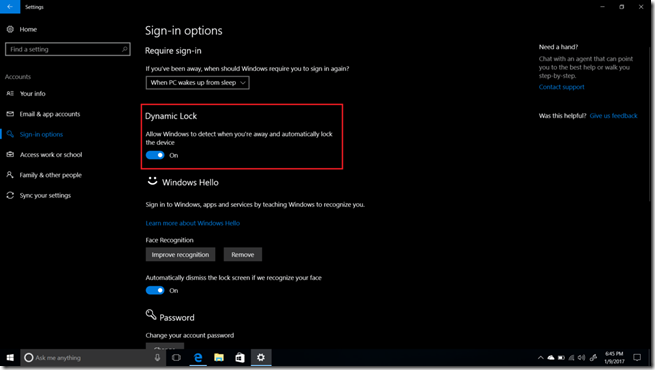Click the Change your account password text
Viewport: 655px width, 370px height.
[x=190, y=335]
